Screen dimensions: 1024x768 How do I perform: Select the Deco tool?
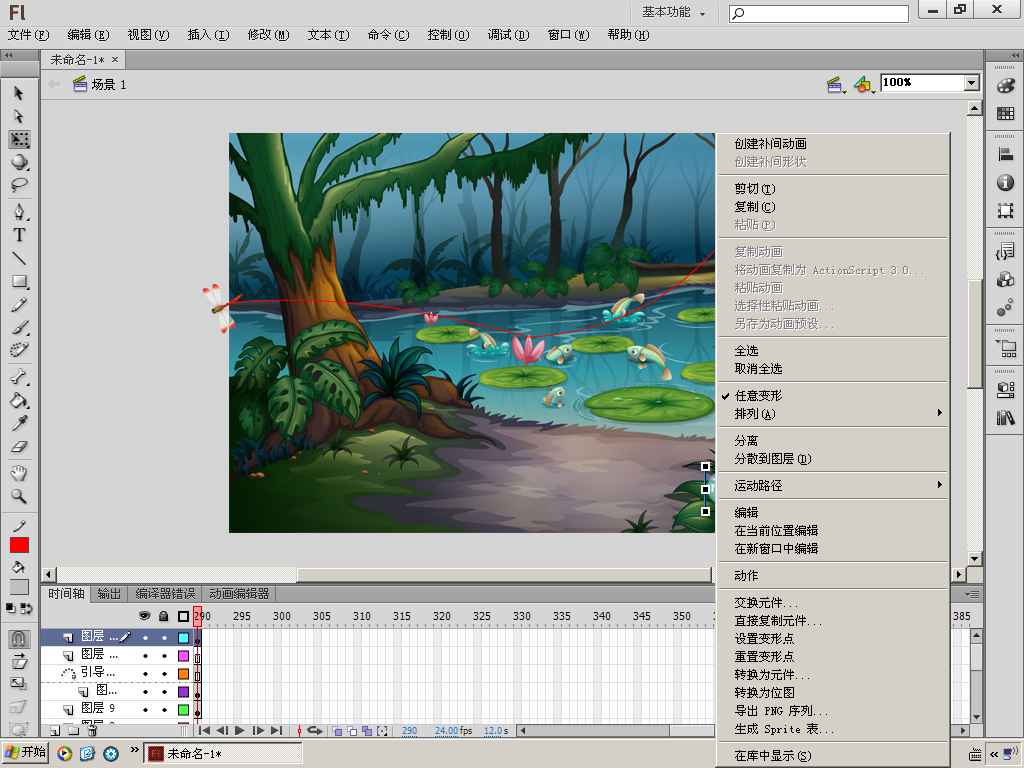coord(19,350)
